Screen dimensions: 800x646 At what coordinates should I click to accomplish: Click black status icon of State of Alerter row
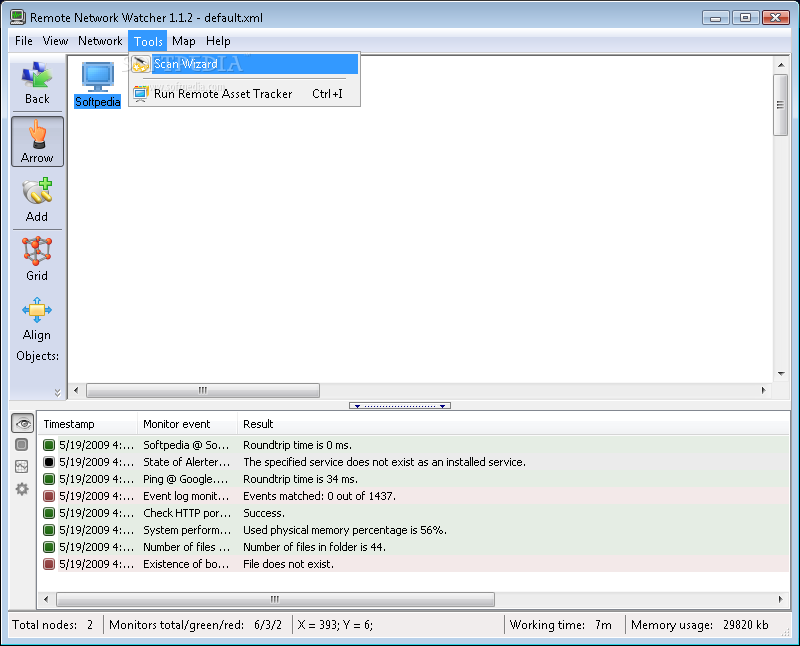pos(49,462)
